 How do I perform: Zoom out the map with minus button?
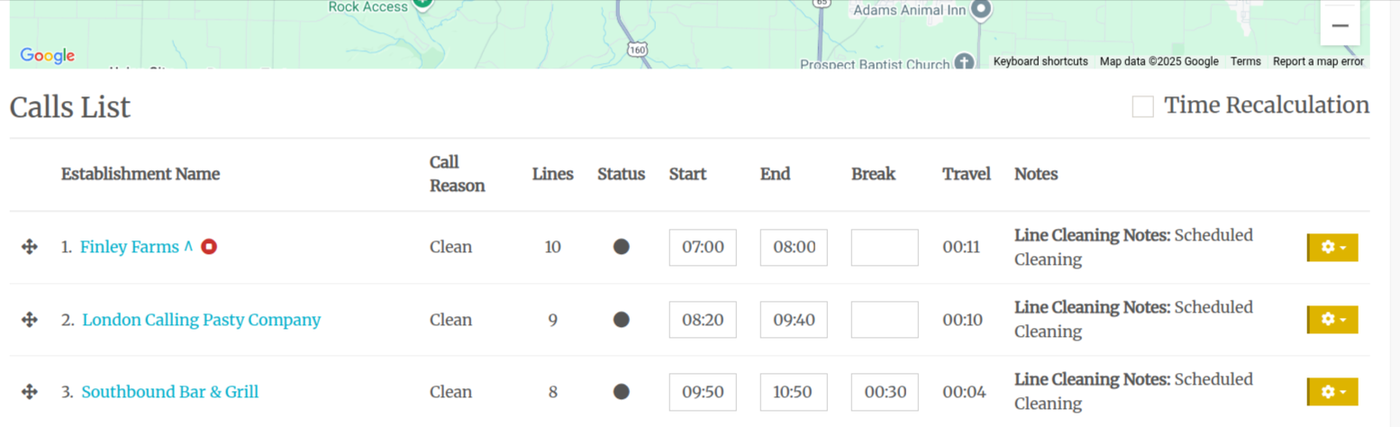pos(1340,25)
